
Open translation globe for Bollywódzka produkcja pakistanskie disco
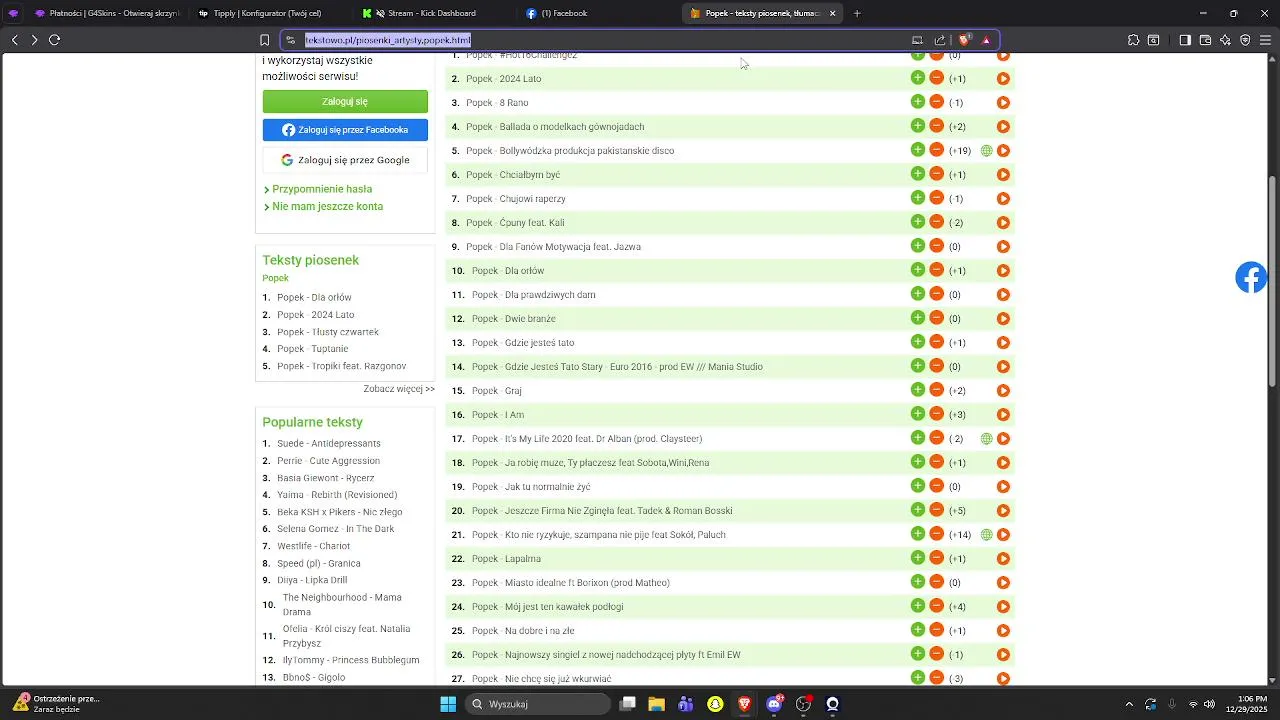[987, 151]
